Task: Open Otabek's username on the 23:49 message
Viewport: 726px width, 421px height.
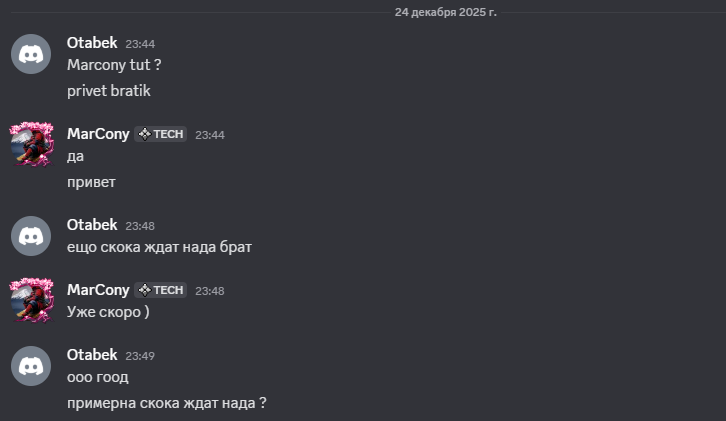Action: pyautogui.click(x=92, y=355)
